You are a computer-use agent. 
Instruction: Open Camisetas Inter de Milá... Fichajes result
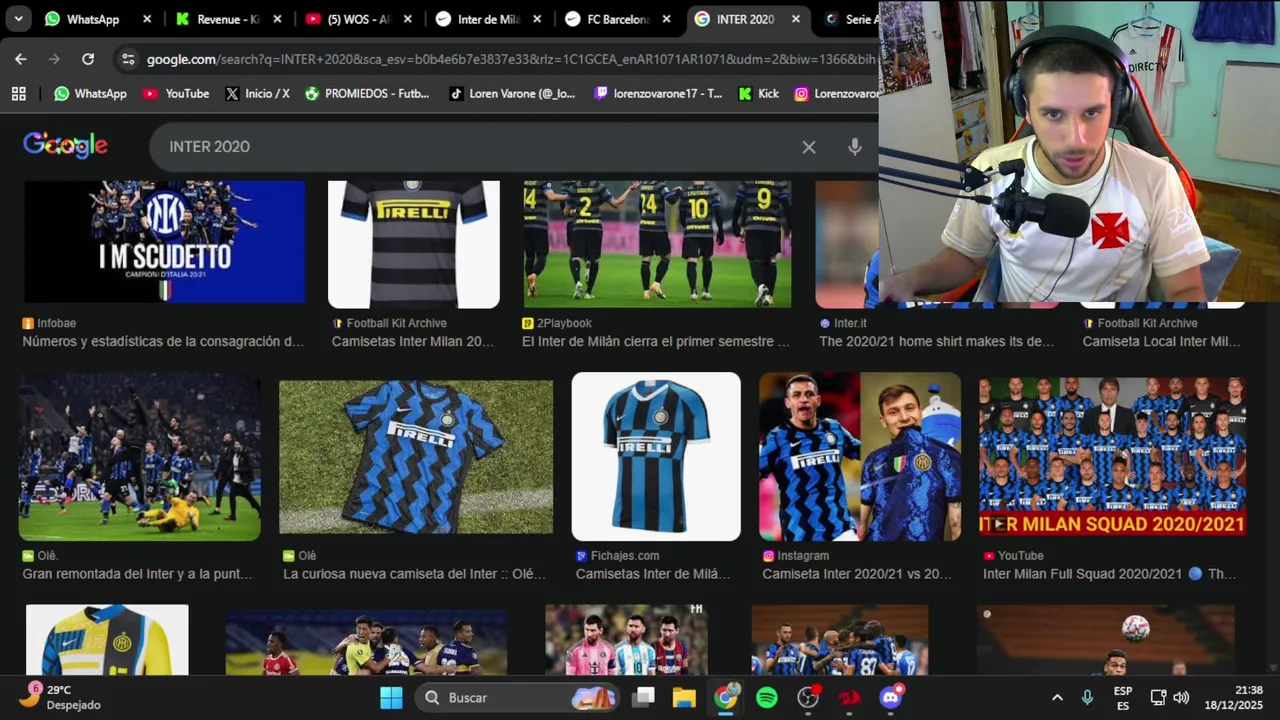coord(653,574)
